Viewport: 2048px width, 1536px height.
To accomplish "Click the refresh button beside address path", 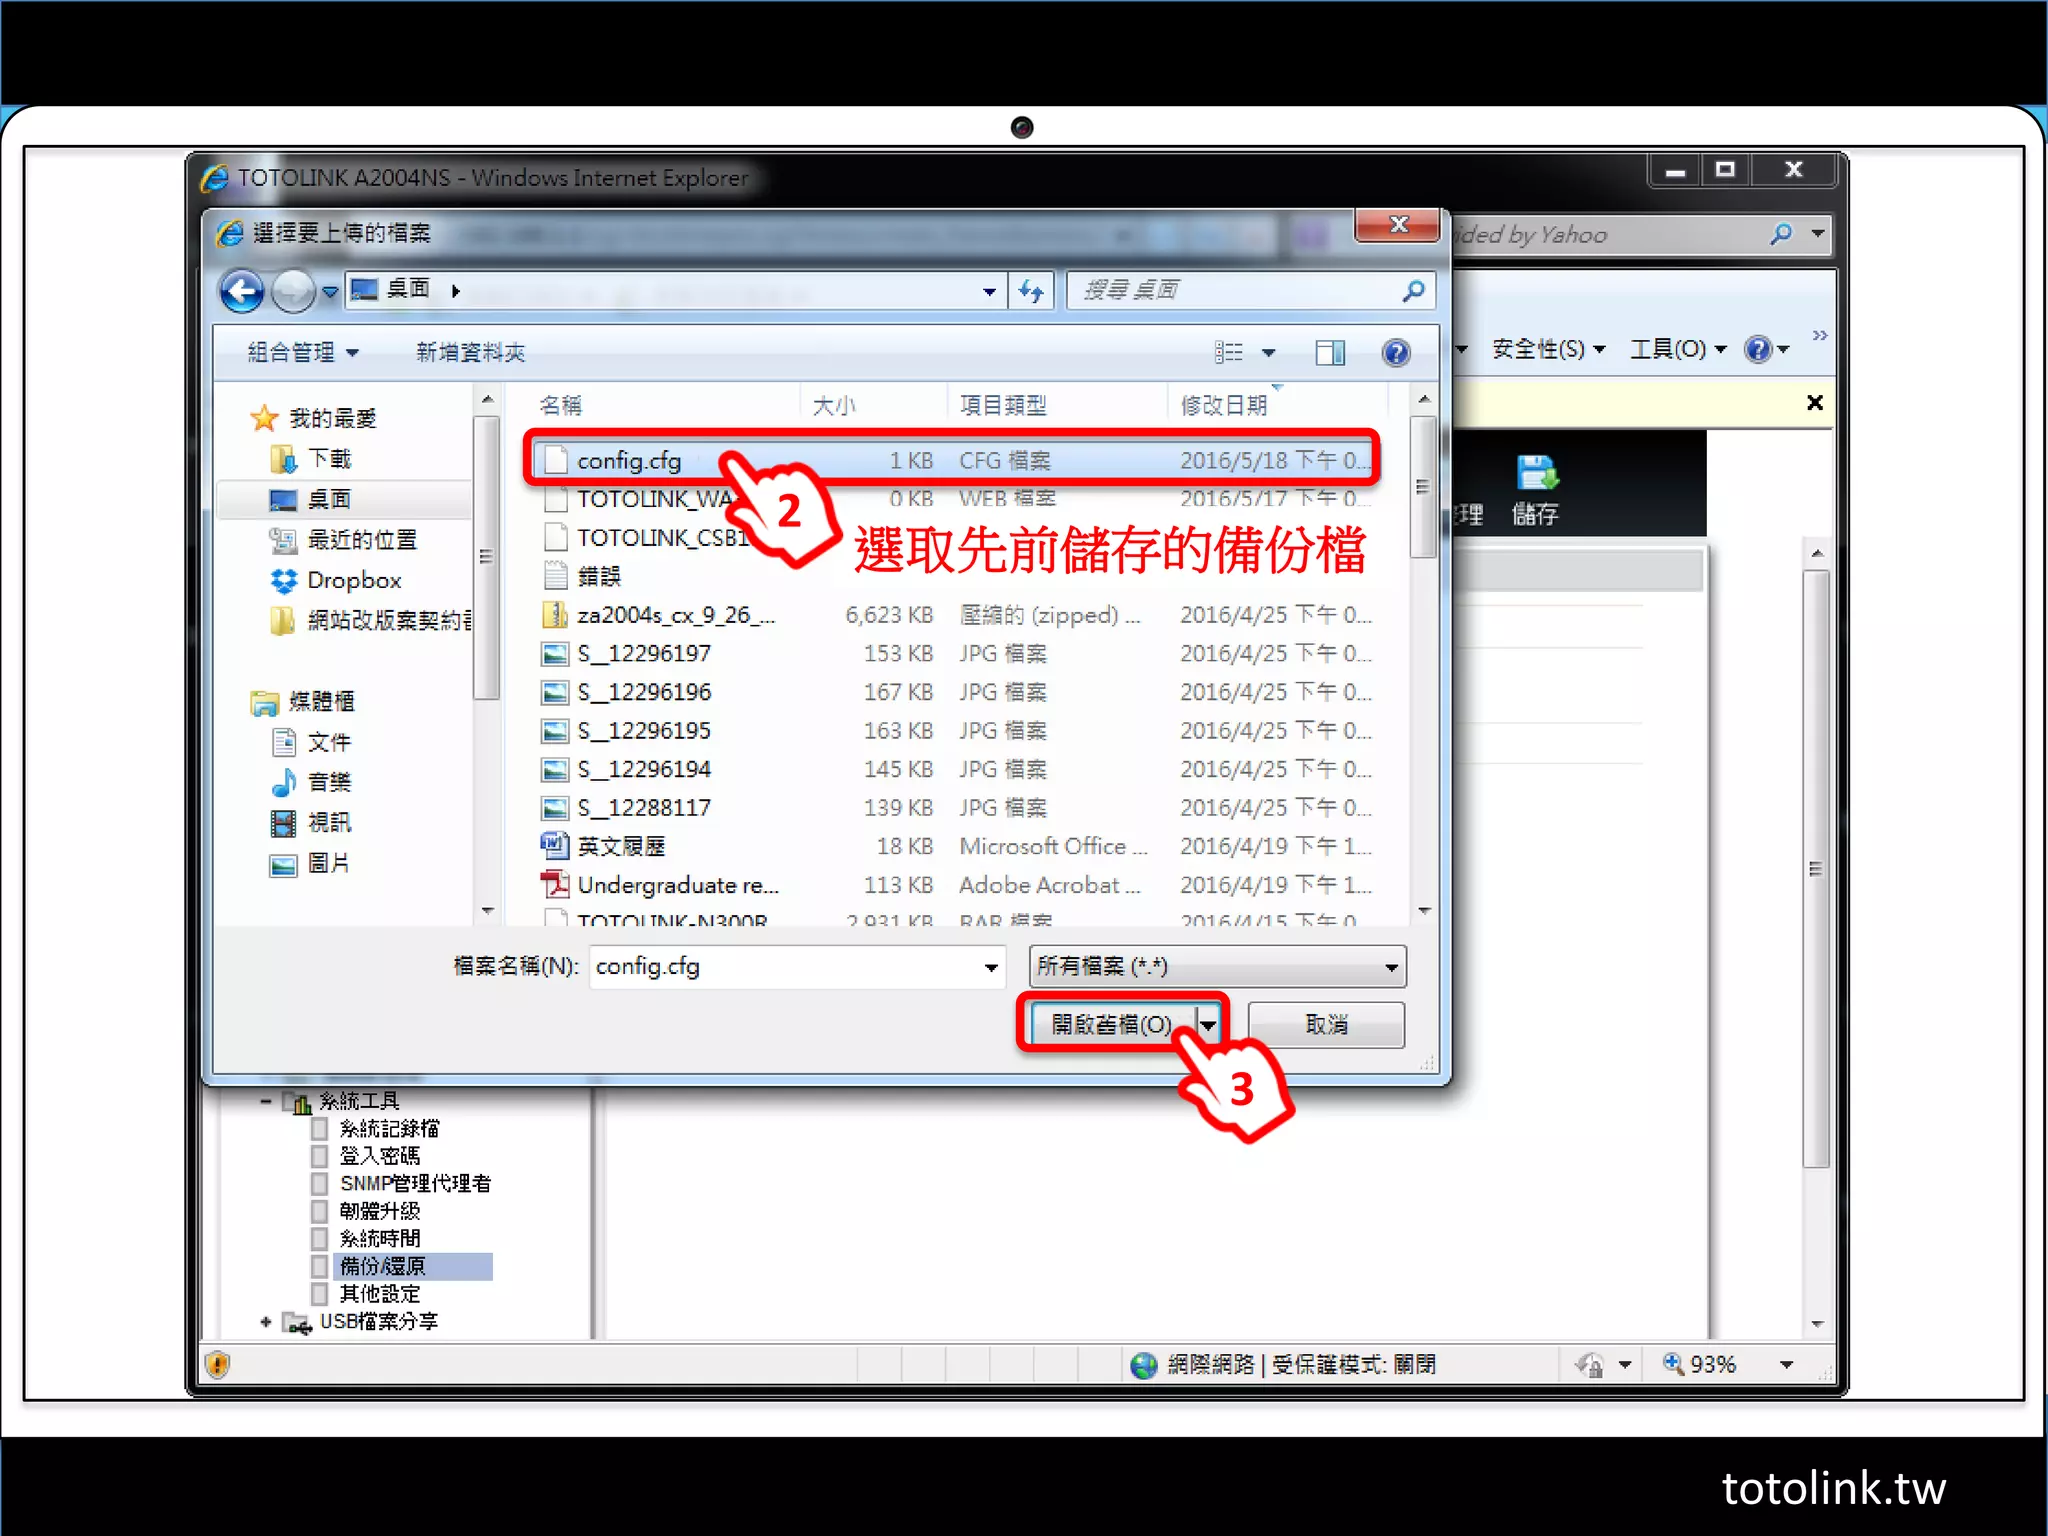I will click(x=1031, y=291).
